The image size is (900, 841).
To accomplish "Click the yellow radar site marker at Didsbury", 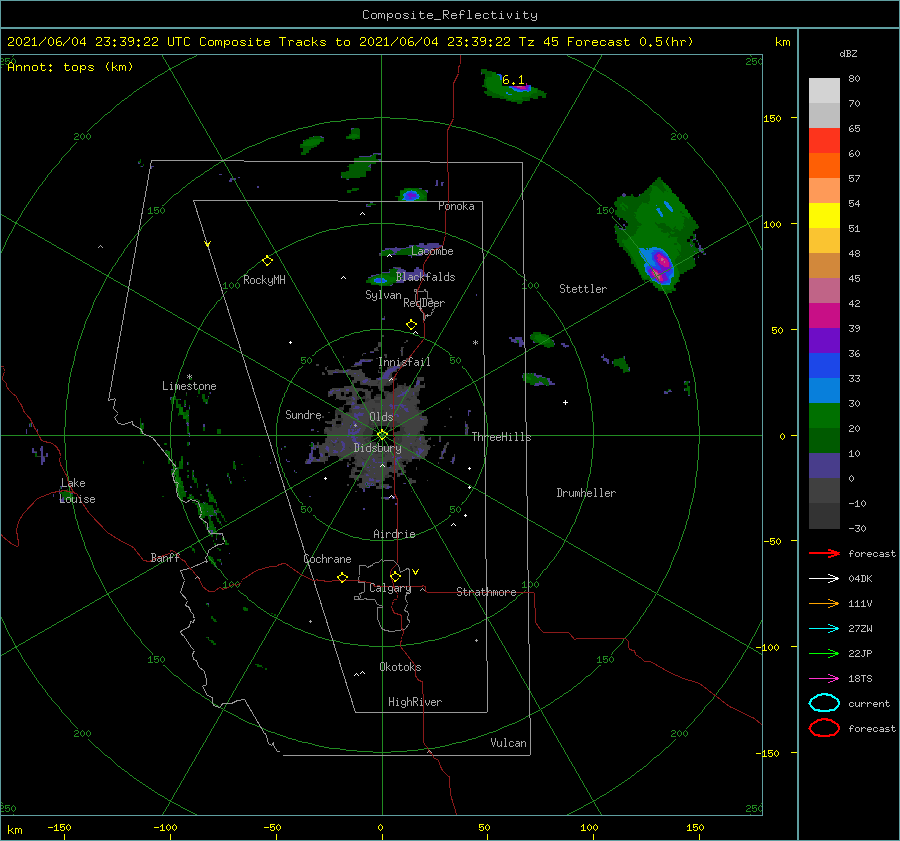I will (382, 435).
